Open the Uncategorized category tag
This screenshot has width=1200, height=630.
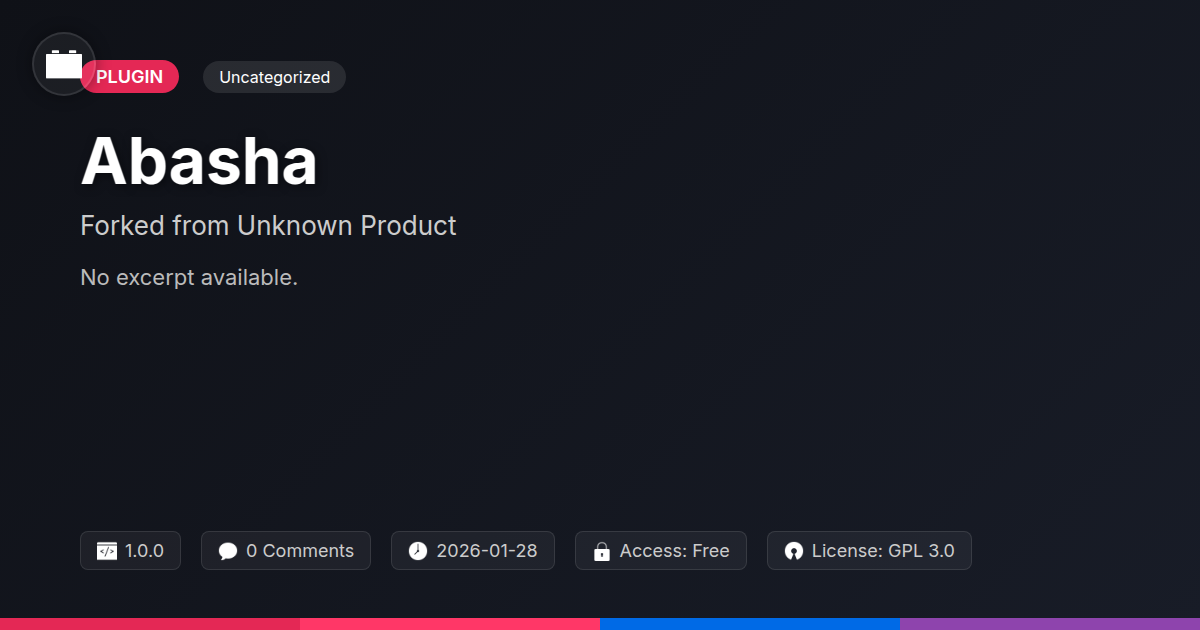pos(274,77)
